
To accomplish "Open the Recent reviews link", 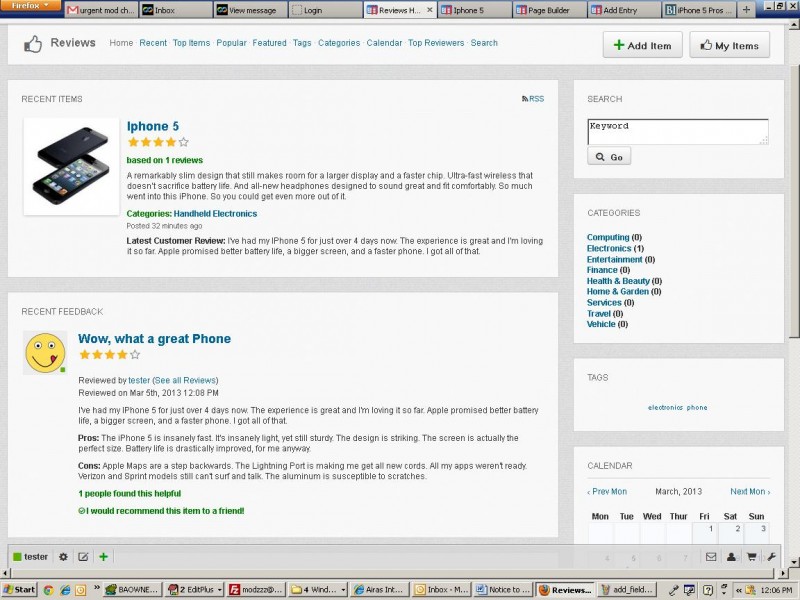I will (x=153, y=43).
